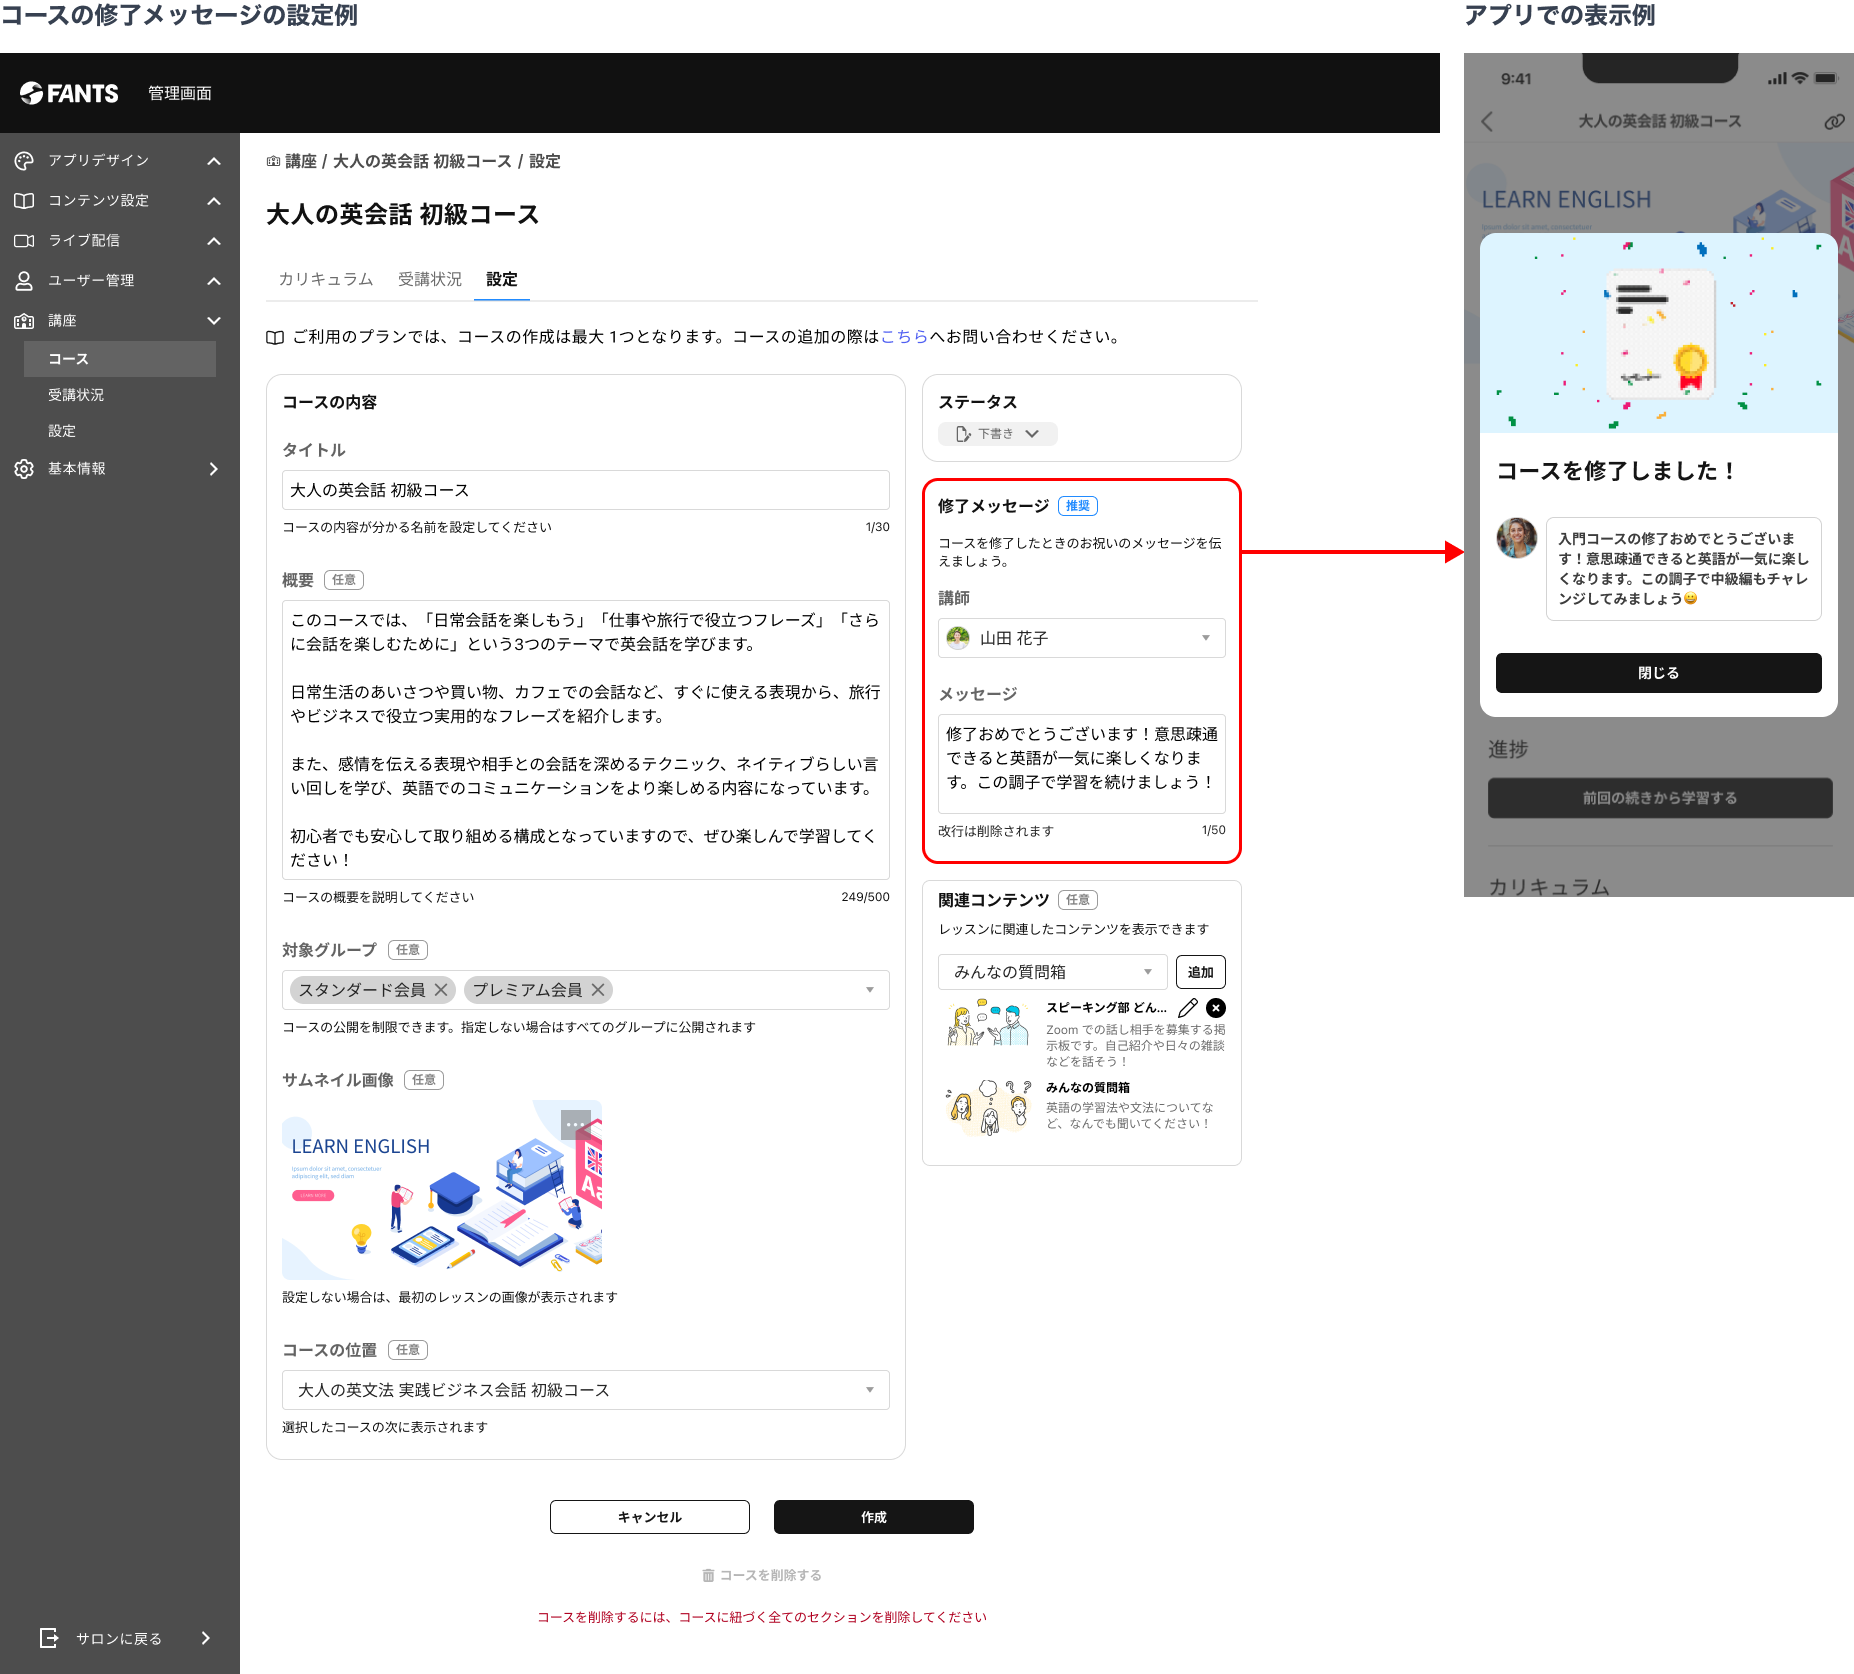
Task: Open the みんなの質問箱 content dropdown
Action: click(x=1052, y=972)
